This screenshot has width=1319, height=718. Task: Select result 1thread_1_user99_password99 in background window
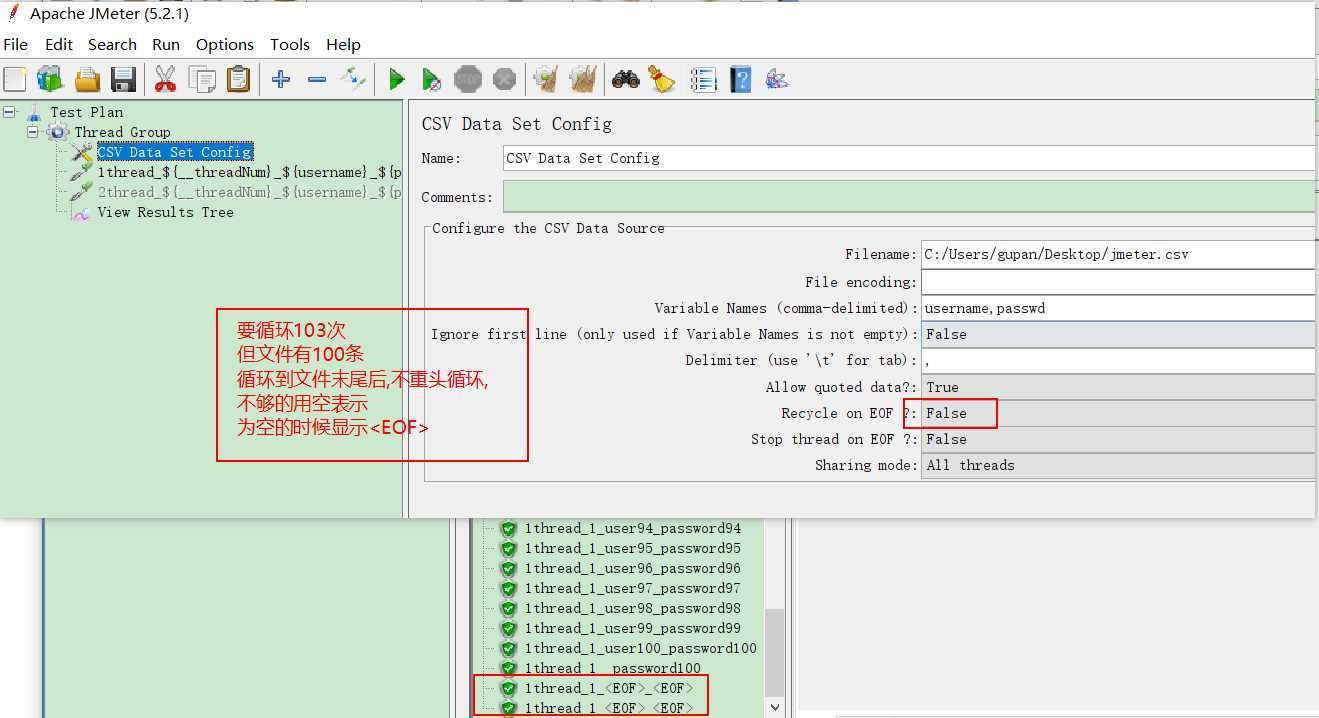pyautogui.click(x=632, y=628)
